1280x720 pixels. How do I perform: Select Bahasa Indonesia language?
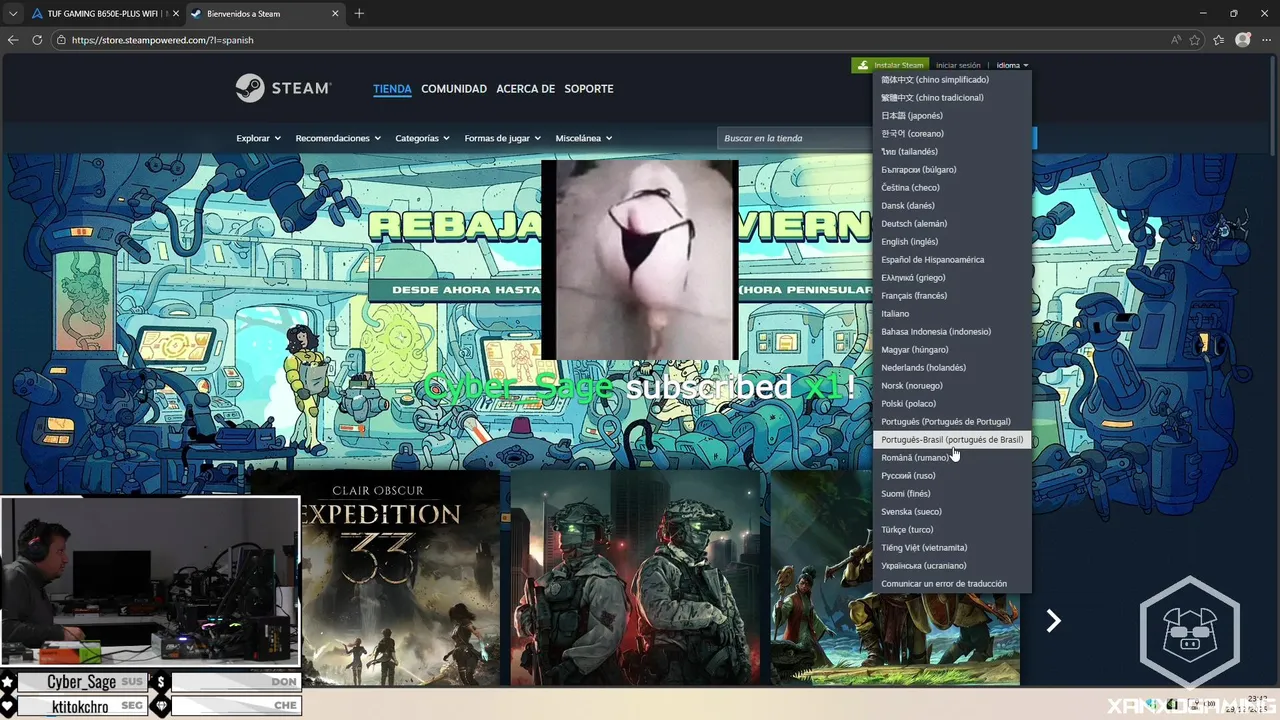coord(951,332)
